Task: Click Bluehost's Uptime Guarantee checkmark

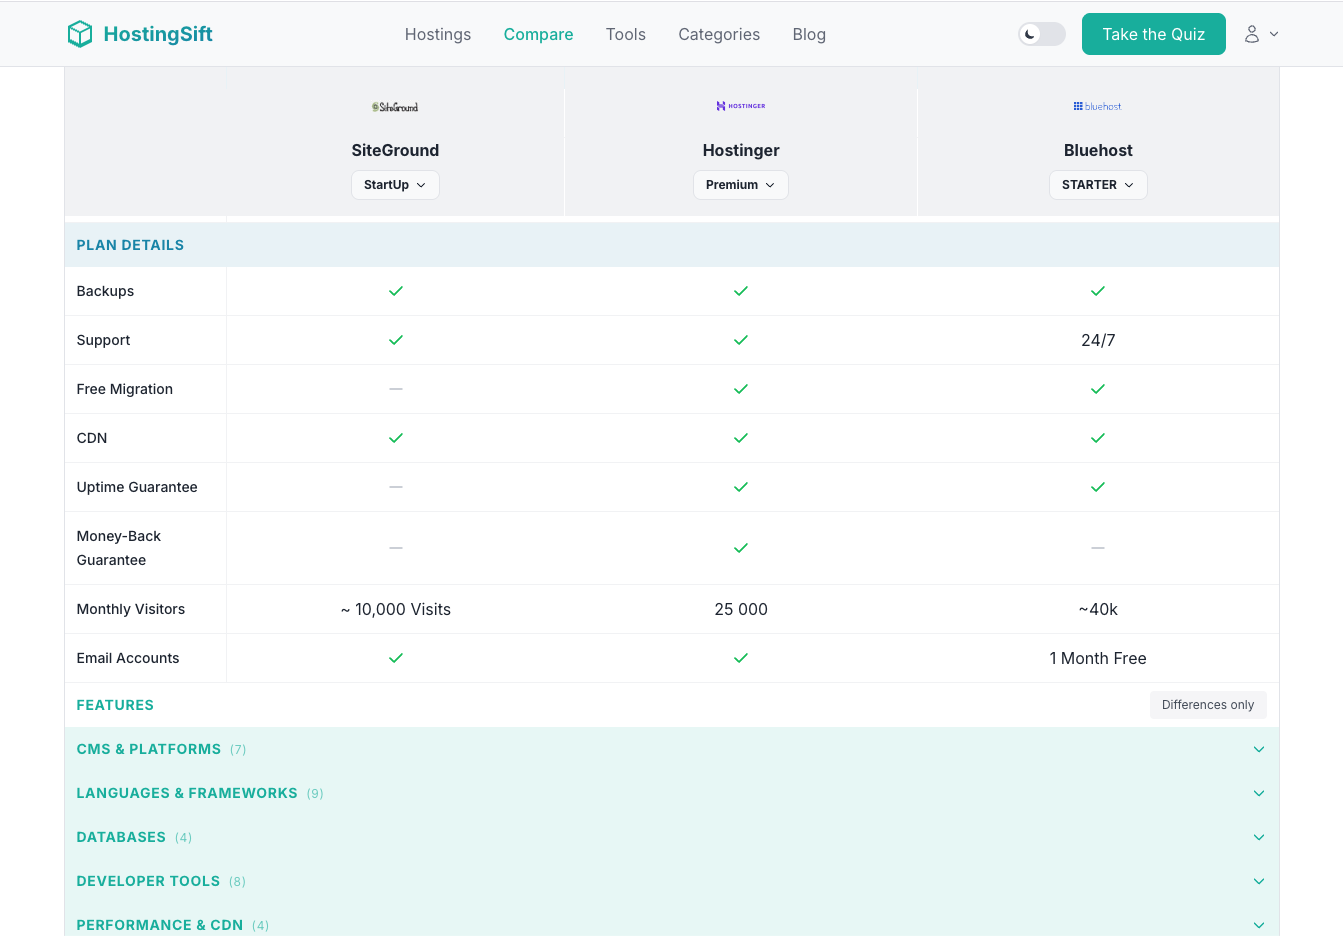Action: 1098,487
